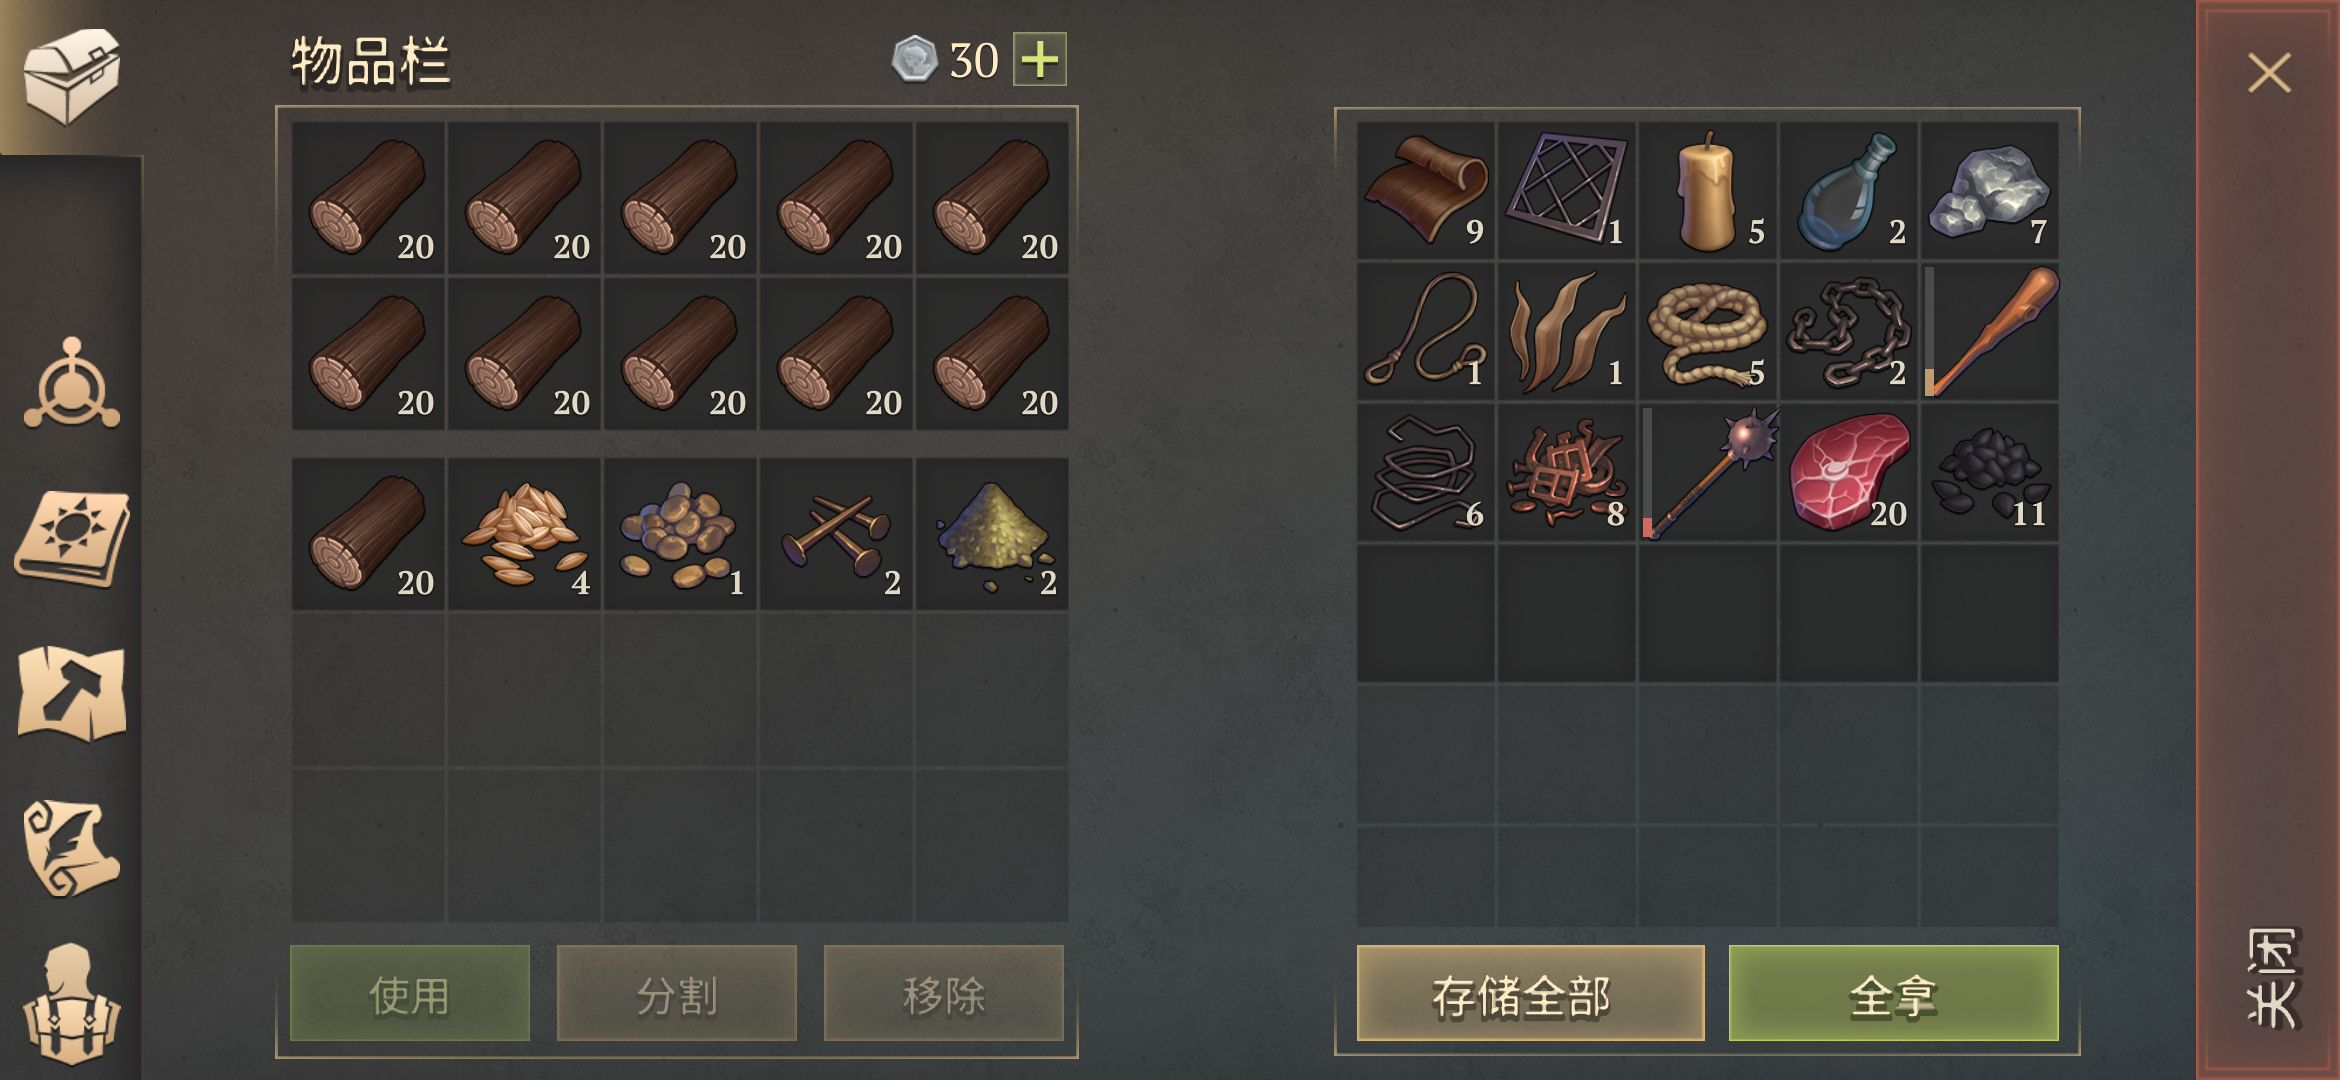Open the crafting wheel sidebar icon
This screenshot has width=2340, height=1080.
tap(71, 384)
